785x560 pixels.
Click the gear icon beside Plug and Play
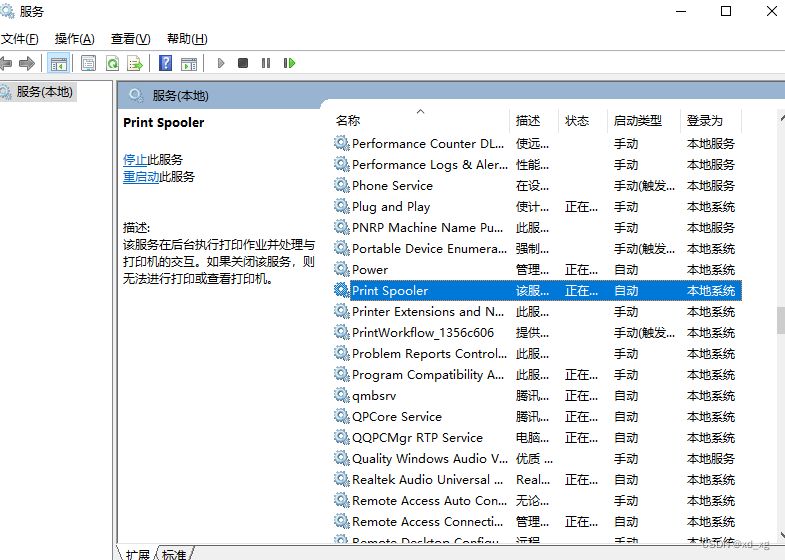tap(341, 206)
